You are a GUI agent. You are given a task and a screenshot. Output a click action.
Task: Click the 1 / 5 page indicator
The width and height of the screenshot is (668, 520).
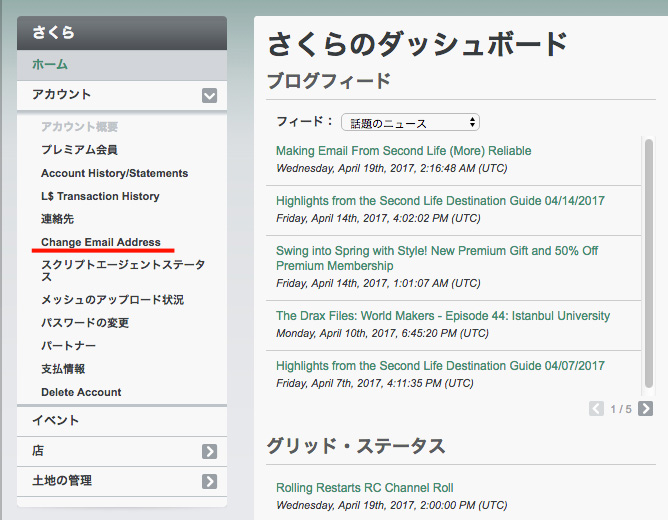(x=621, y=409)
